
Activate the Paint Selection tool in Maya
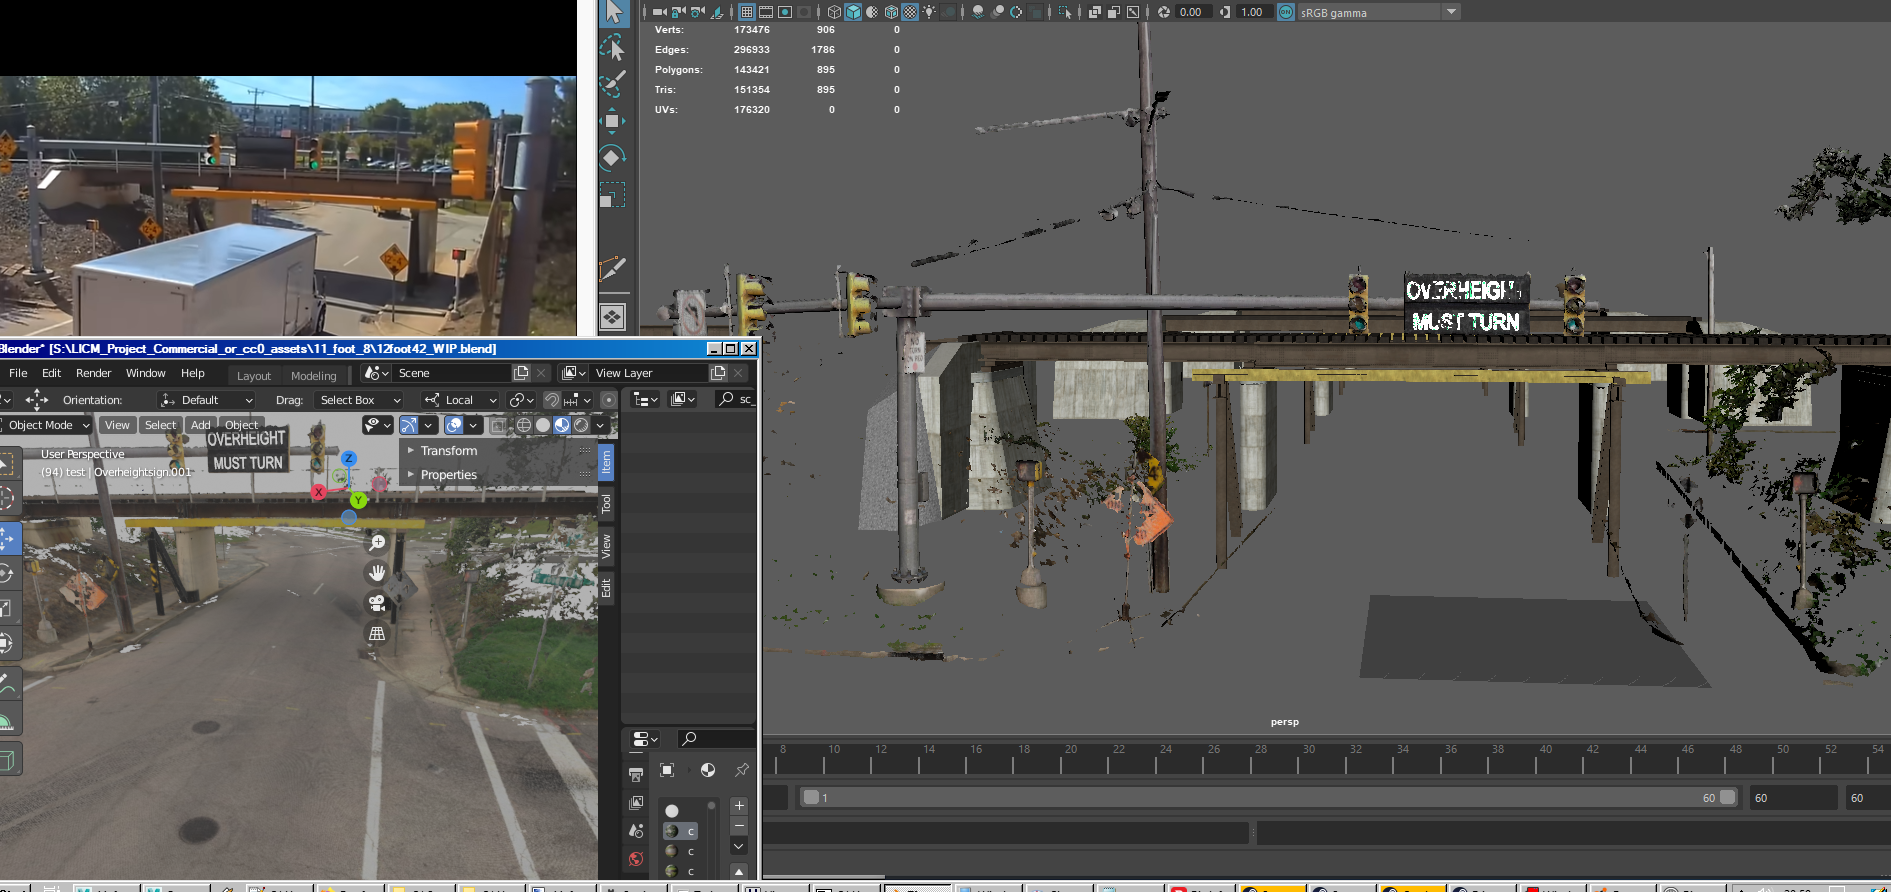click(x=612, y=82)
